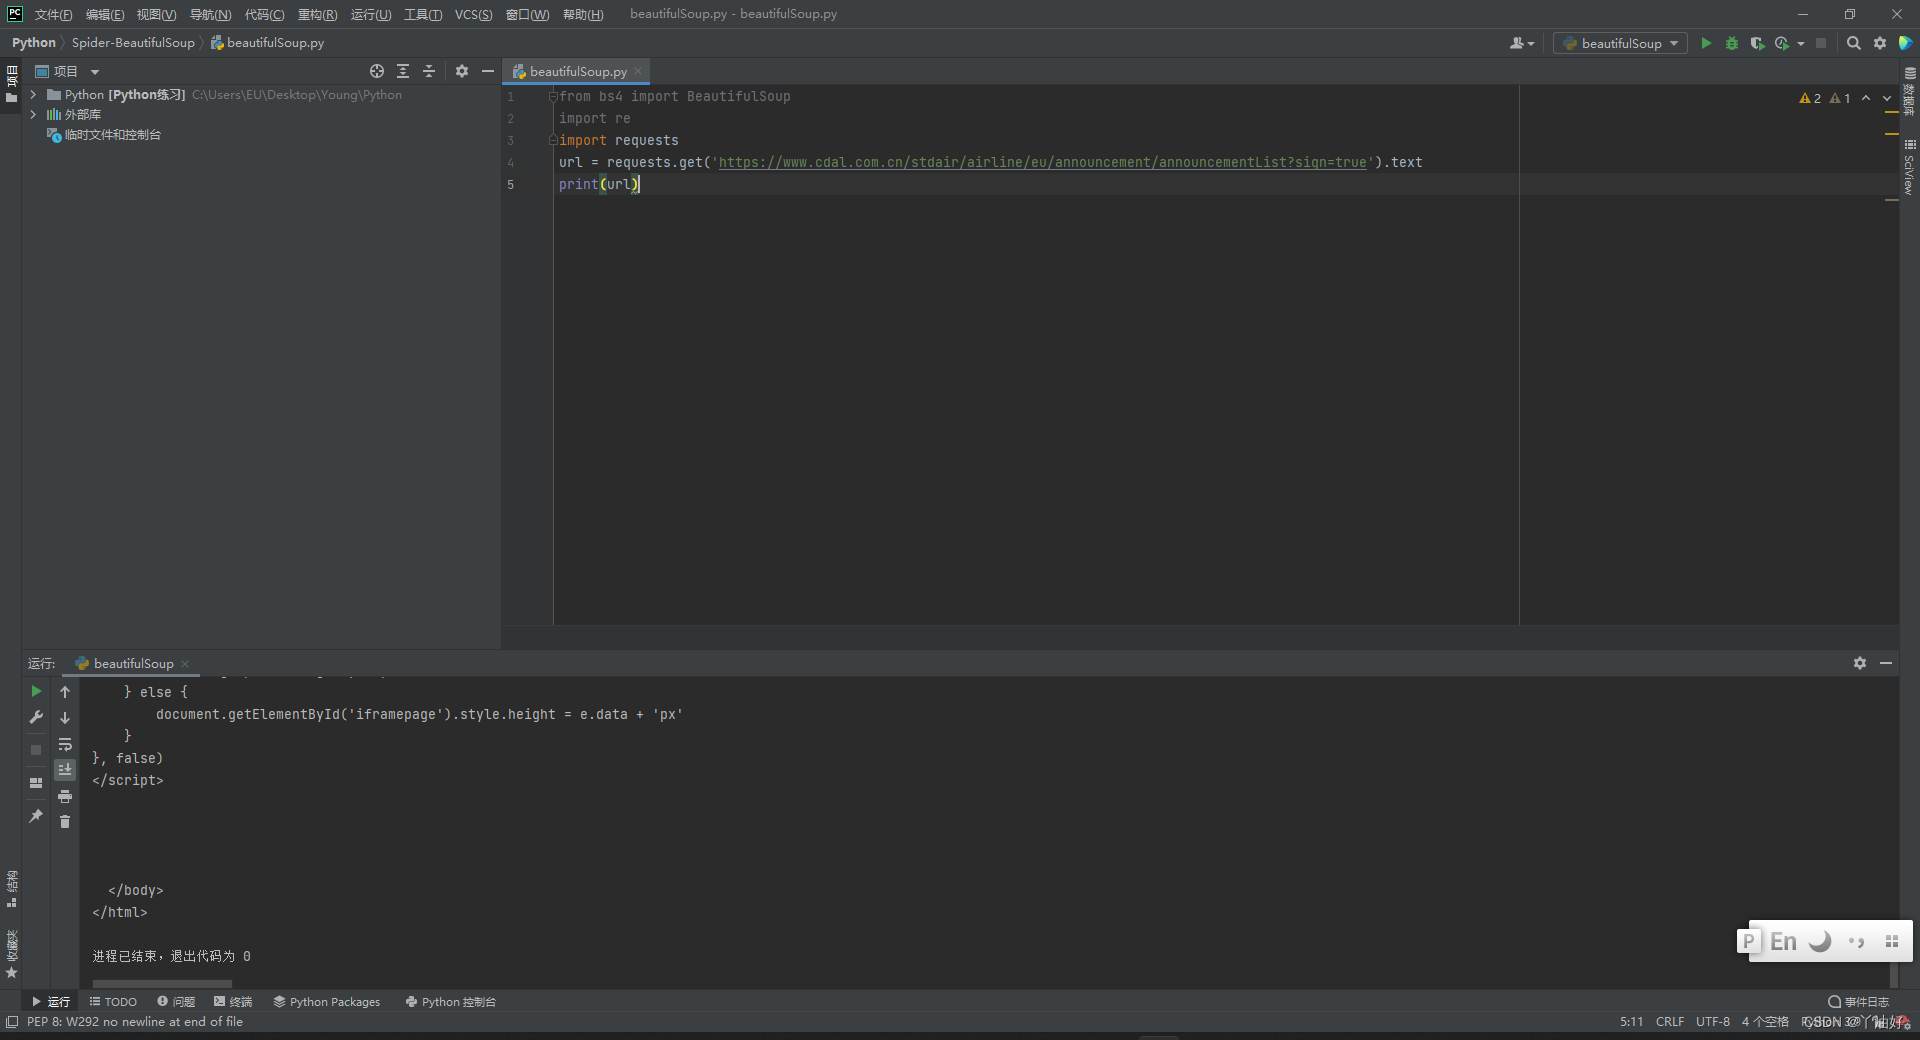The image size is (1920, 1040).
Task: Toggle scroll to end in run console
Action: coord(65,769)
